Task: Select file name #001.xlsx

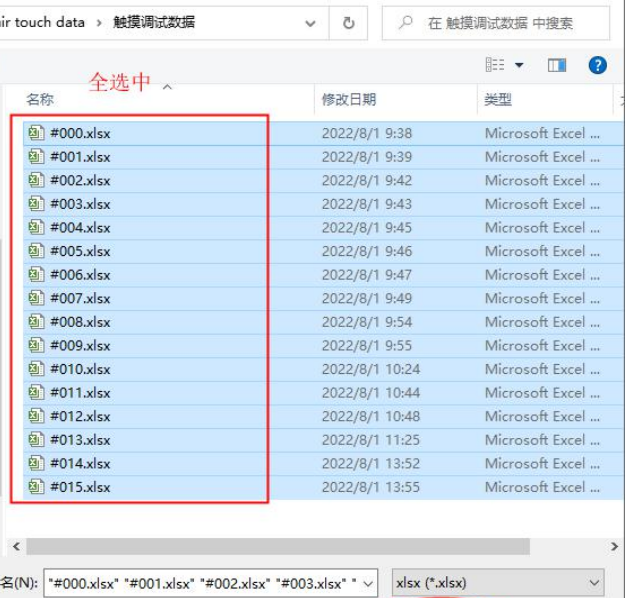Action: tap(80, 157)
